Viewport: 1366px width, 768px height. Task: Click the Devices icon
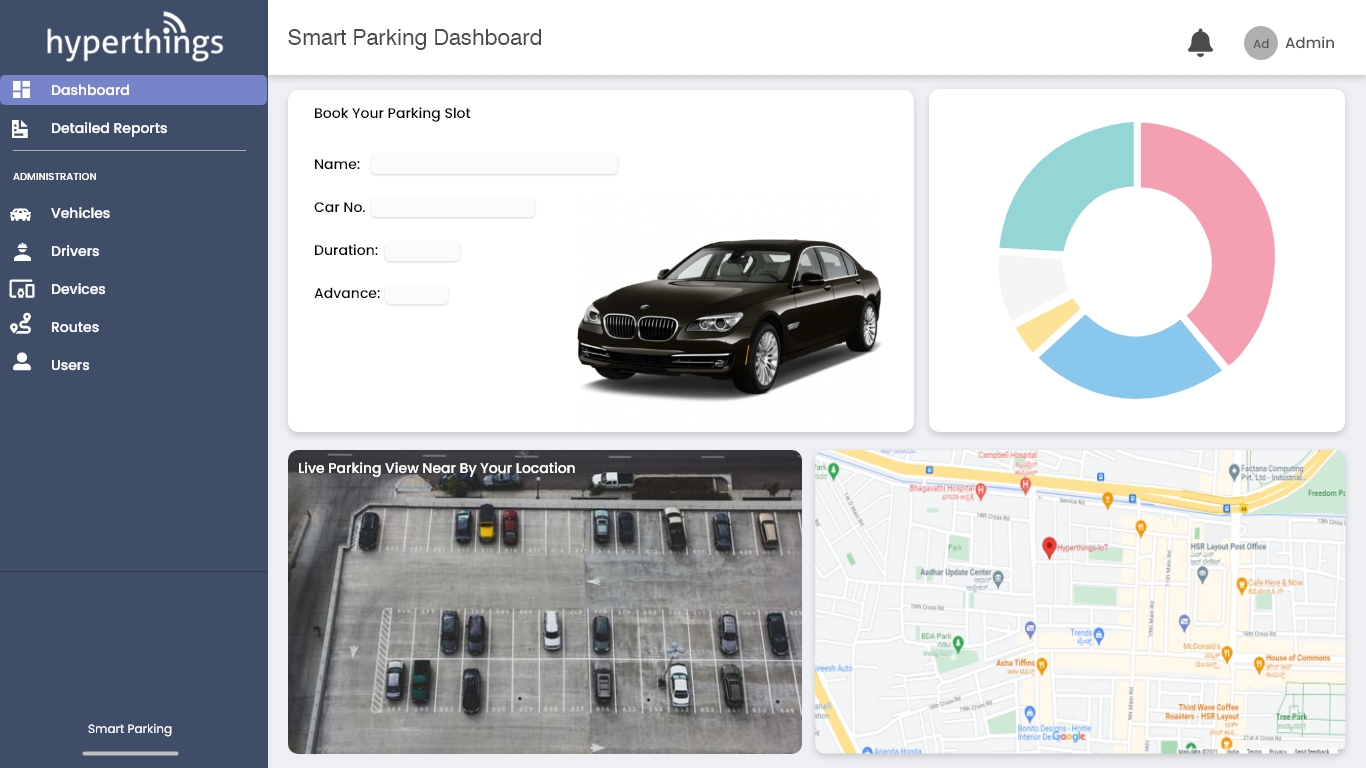point(22,289)
